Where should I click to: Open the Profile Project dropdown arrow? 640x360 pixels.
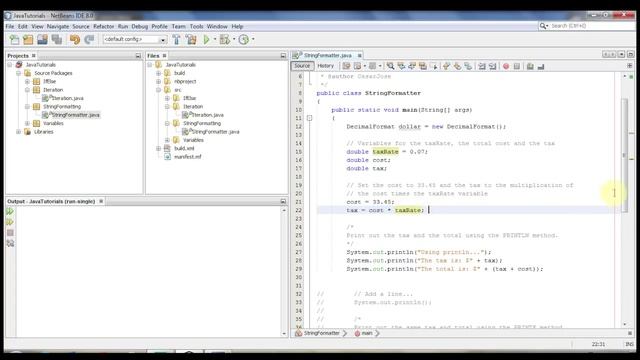253,40
